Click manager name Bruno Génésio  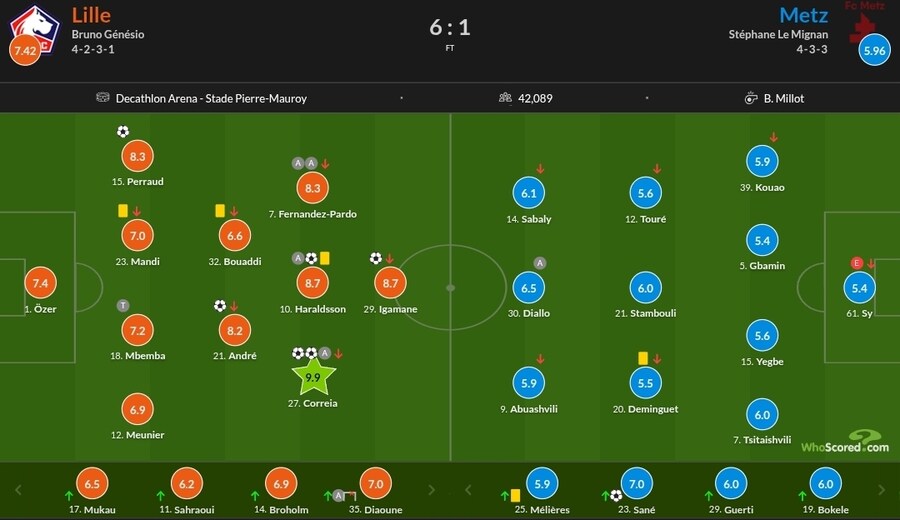coord(108,34)
